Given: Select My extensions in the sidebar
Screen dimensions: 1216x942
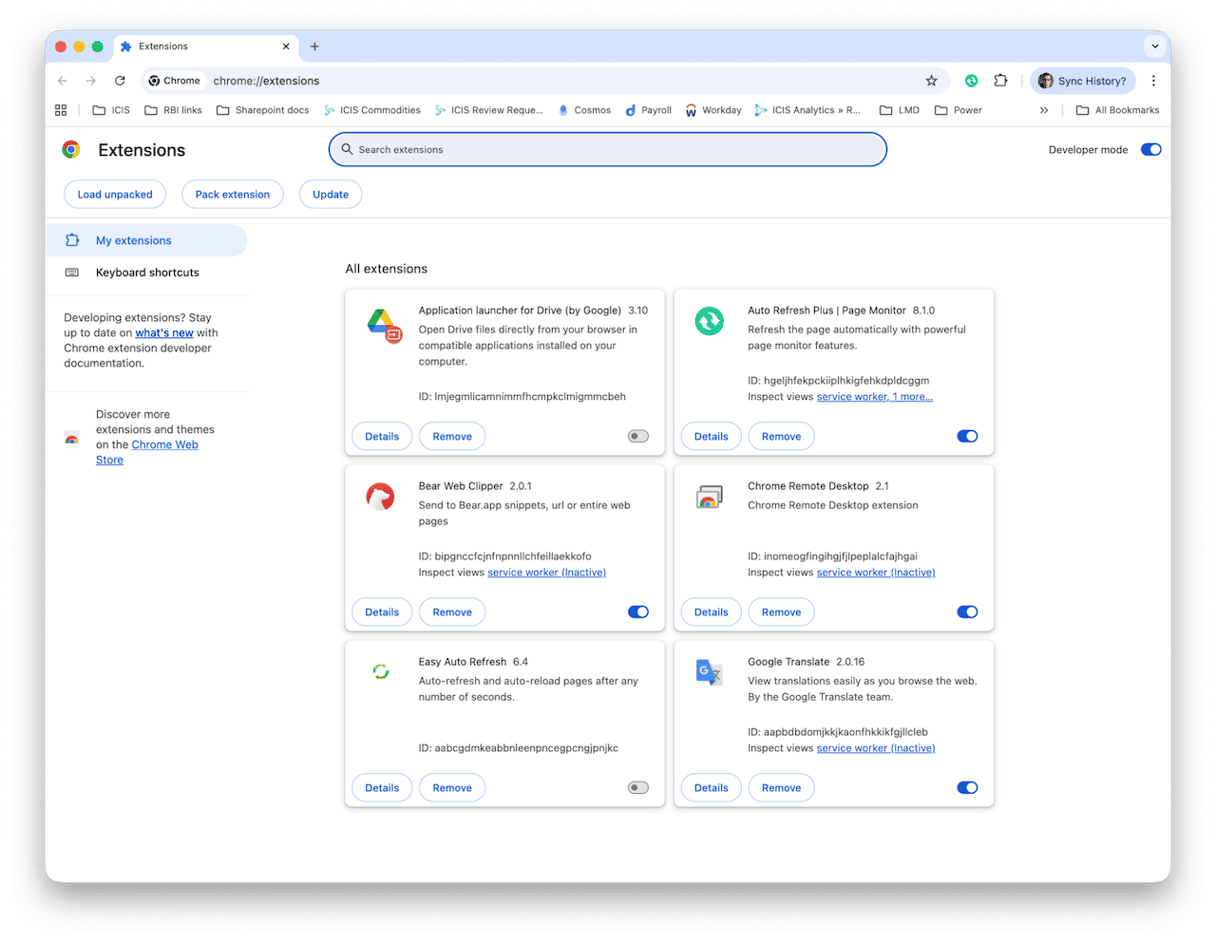Looking at the screenshot, I should [x=133, y=240].
